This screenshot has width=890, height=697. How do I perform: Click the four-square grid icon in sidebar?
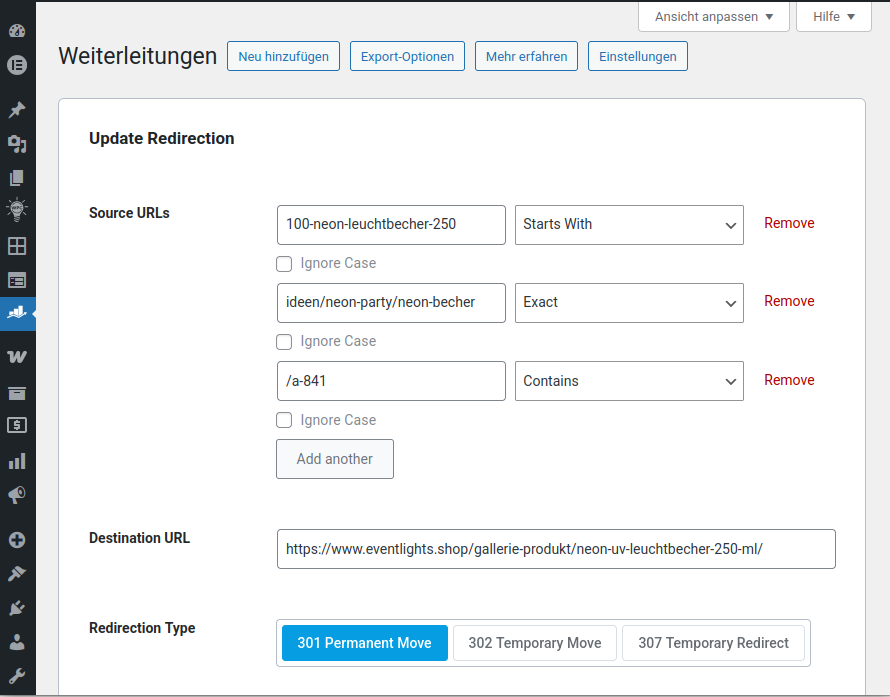coord(17,246)
